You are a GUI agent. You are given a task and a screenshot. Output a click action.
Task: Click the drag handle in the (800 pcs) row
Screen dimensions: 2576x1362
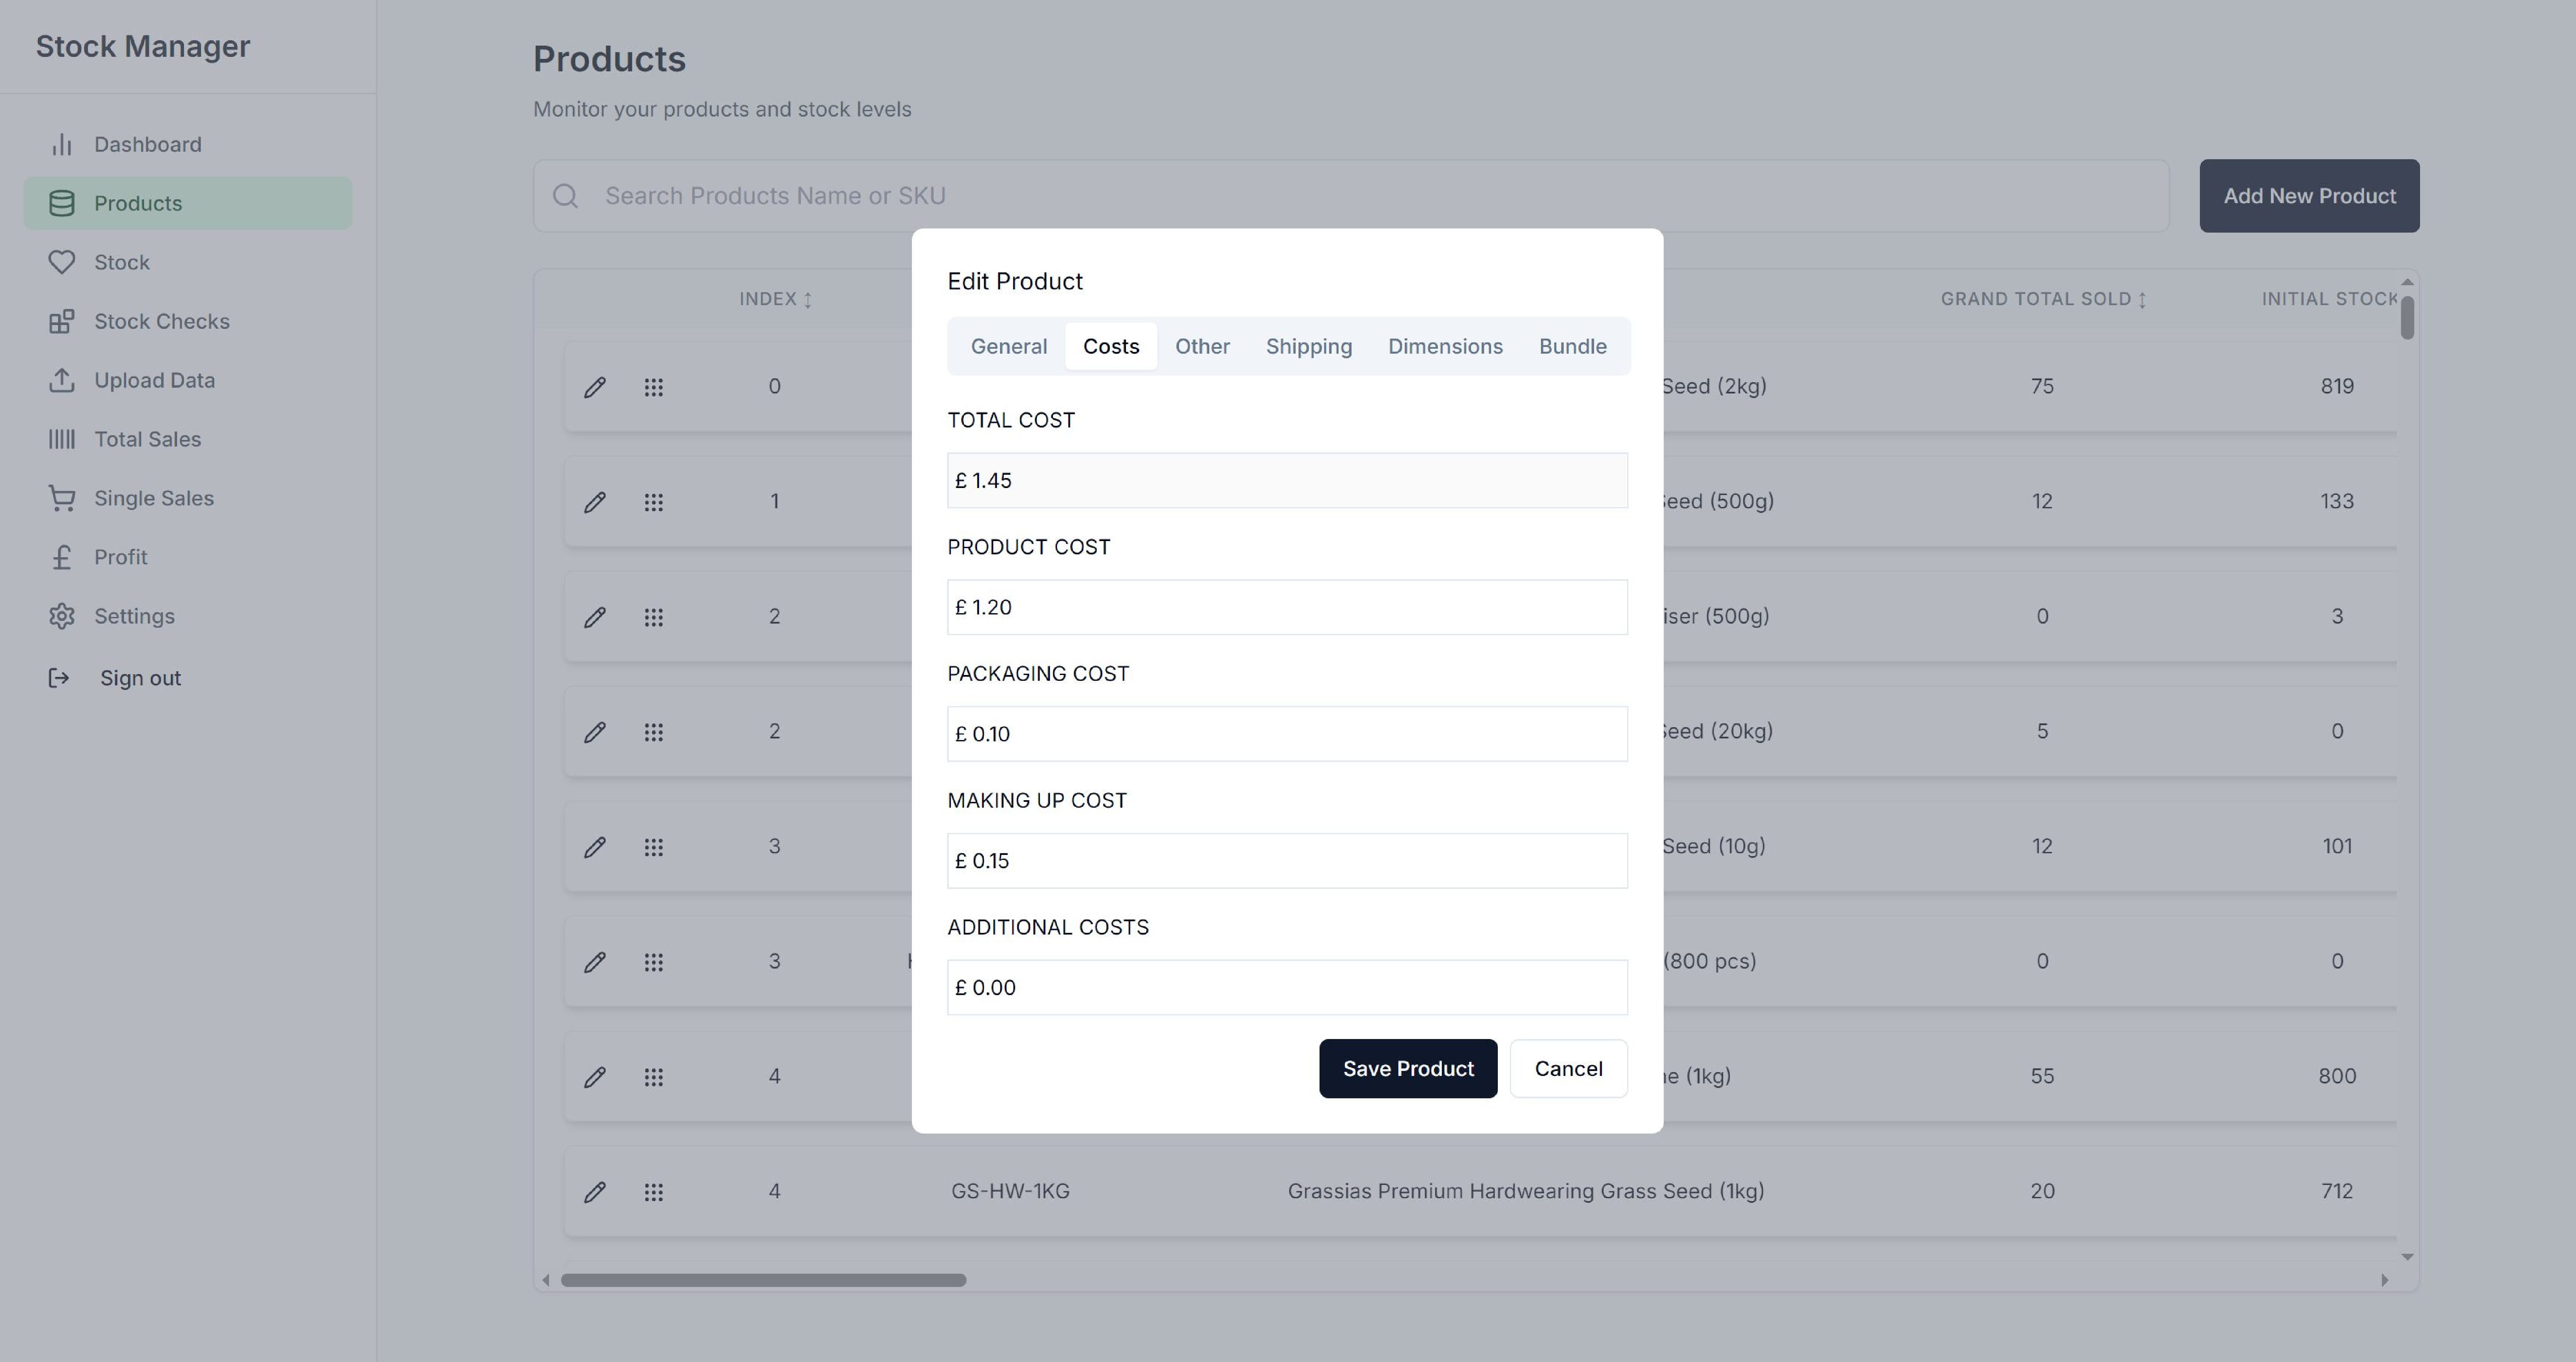[x=654, y=962]
